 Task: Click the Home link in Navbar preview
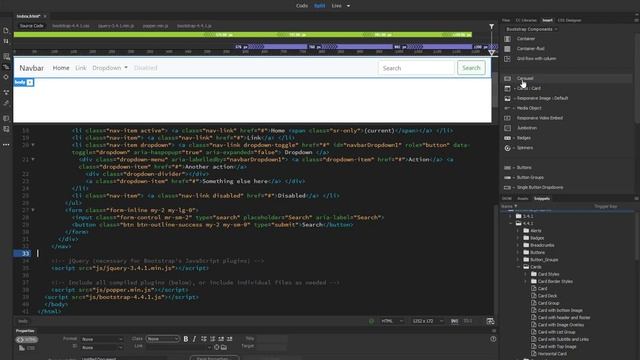pyautogui.click(x=61, y=68)
